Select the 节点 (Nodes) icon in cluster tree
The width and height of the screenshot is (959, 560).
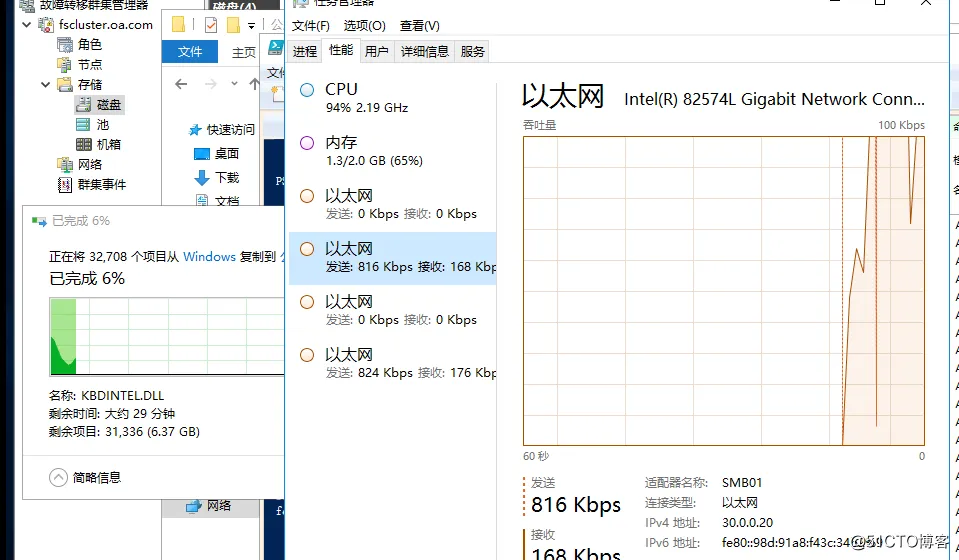pyautogui.click(x=65, y=64)
